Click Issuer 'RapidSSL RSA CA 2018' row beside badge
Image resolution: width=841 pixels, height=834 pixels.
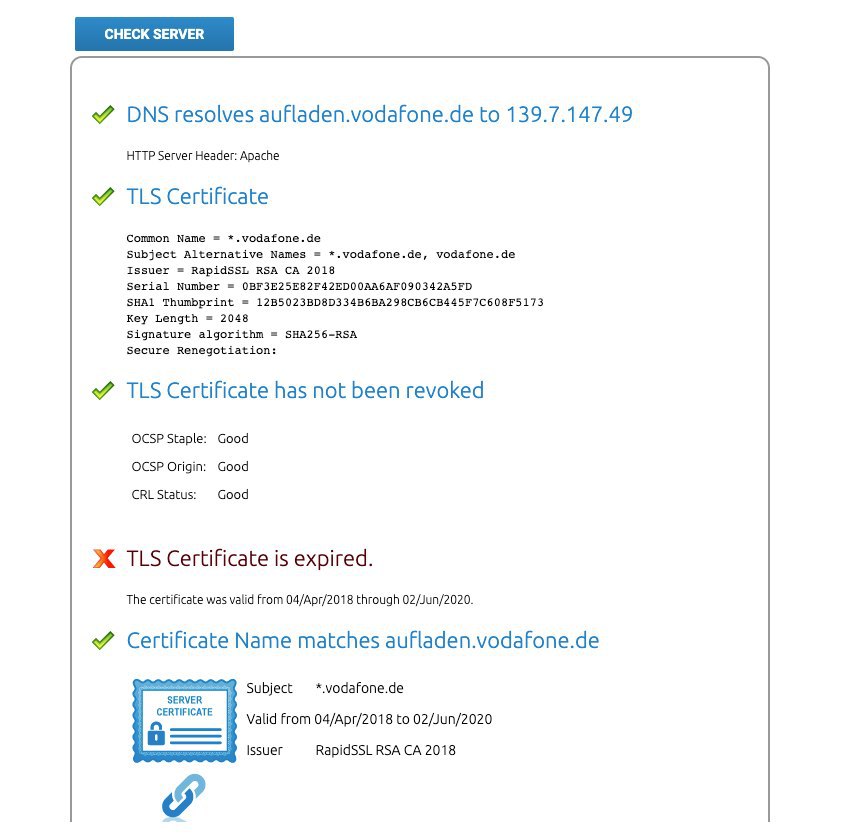pyautogui.click(x=351, y=750)
